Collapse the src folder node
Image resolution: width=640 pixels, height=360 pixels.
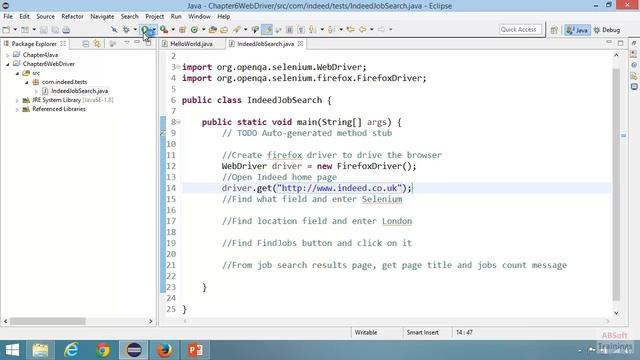point(17,73)
